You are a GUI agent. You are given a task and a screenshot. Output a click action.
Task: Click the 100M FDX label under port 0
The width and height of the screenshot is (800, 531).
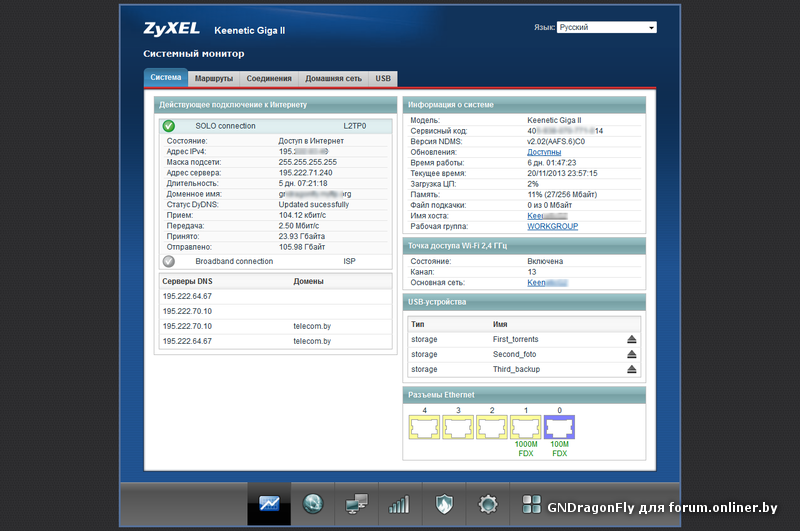coord(560,449)
